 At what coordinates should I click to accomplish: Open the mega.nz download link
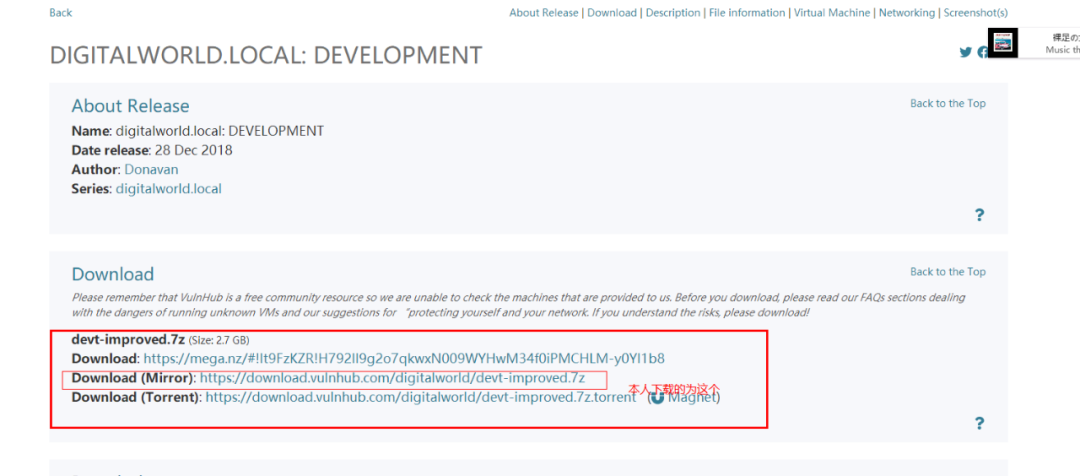coord(404,358)
